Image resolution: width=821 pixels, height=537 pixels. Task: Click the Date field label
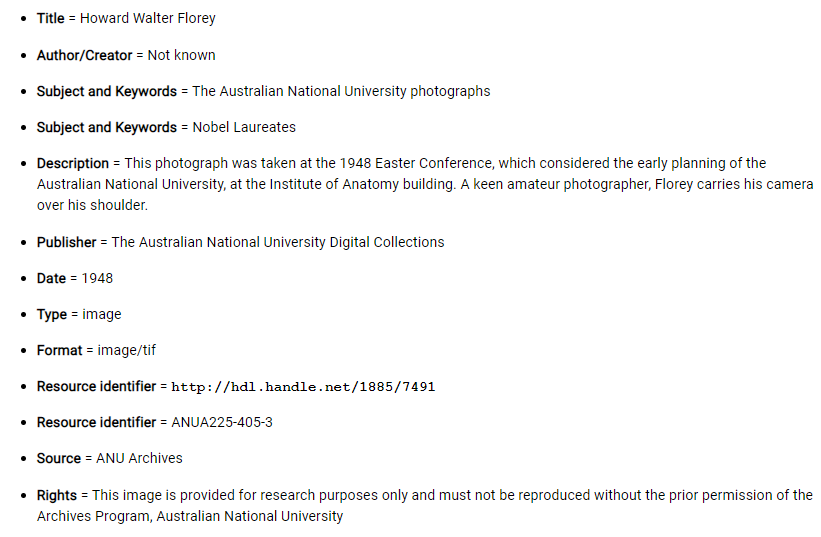[52, 278]
